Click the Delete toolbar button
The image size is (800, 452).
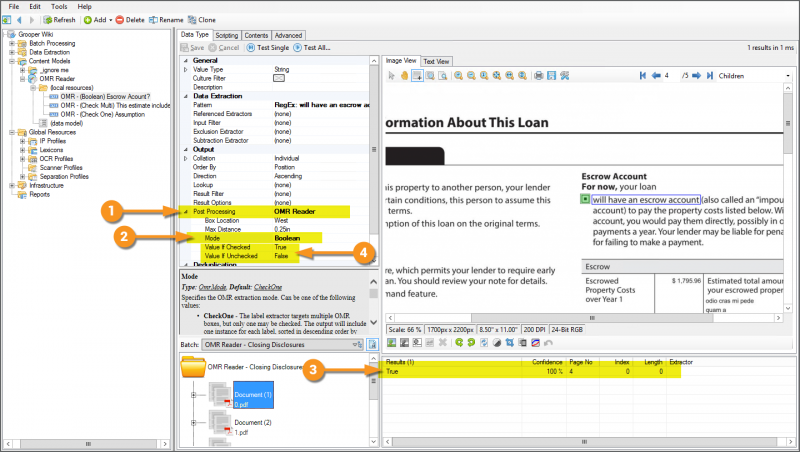click(x=130, y=20)
